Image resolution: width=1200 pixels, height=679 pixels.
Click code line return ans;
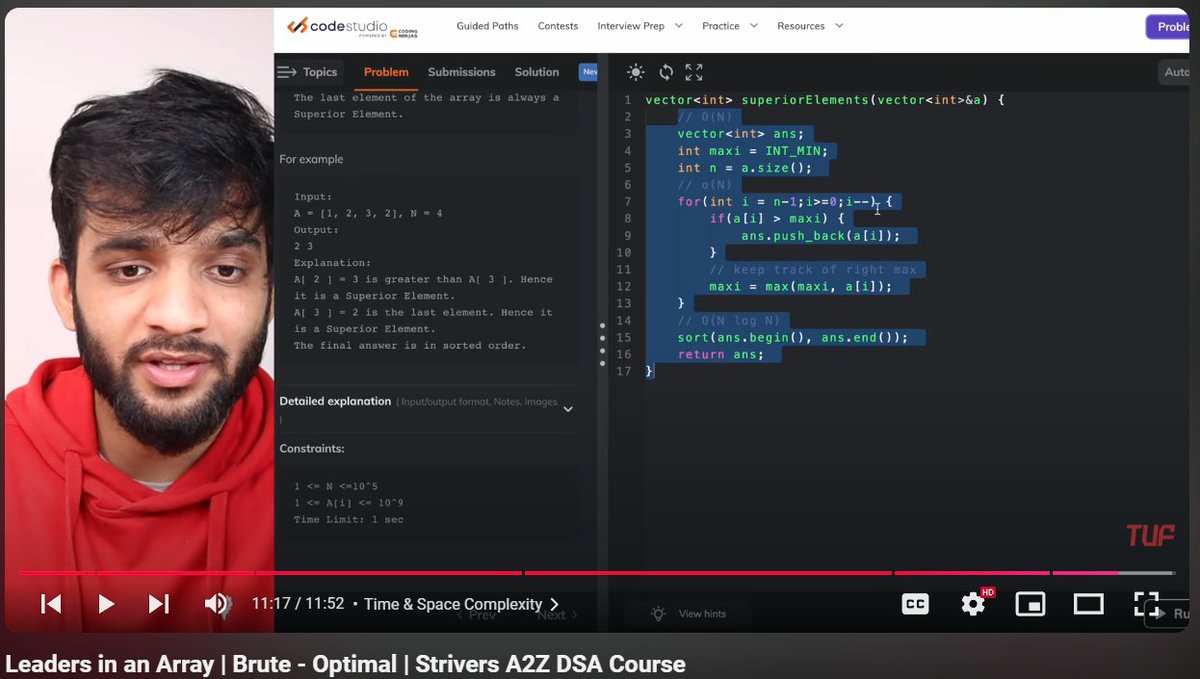pos(720,354)
